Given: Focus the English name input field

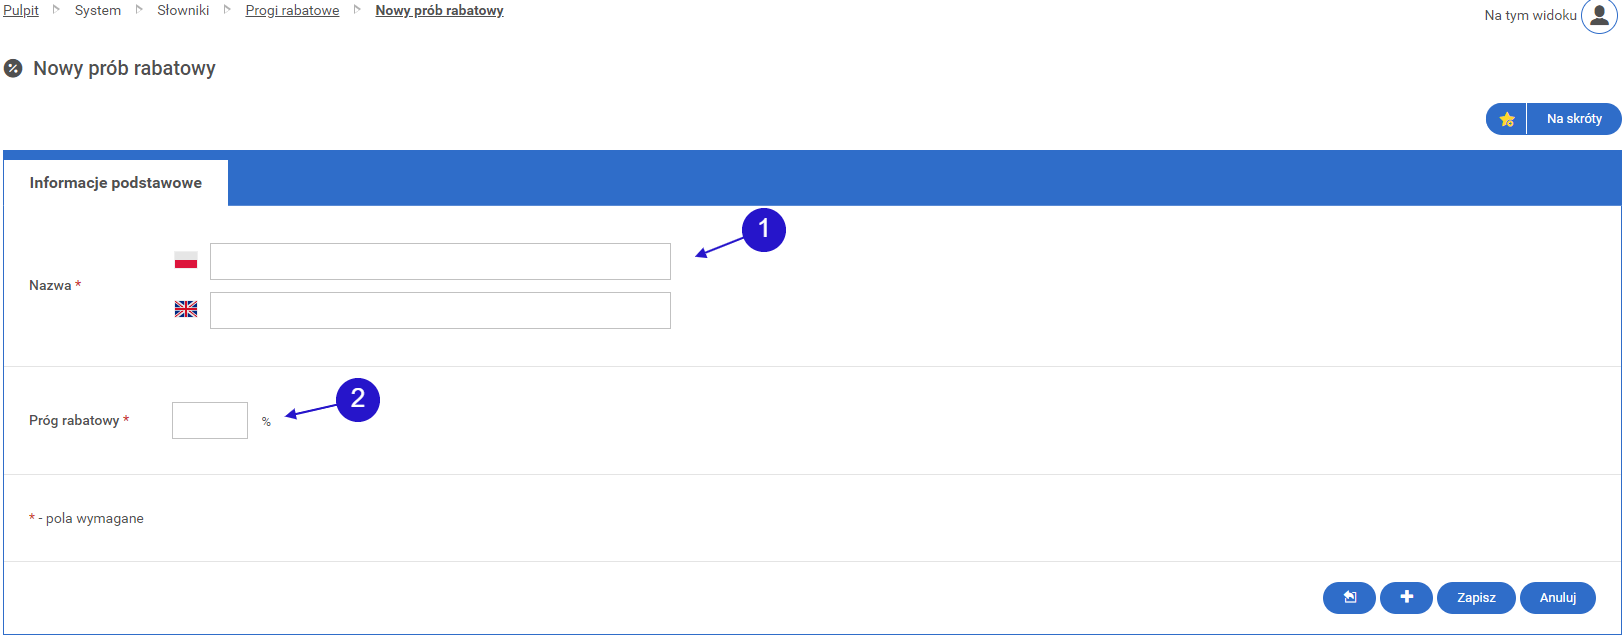Looking at the screenshot, I should click(x=440, y=311).
